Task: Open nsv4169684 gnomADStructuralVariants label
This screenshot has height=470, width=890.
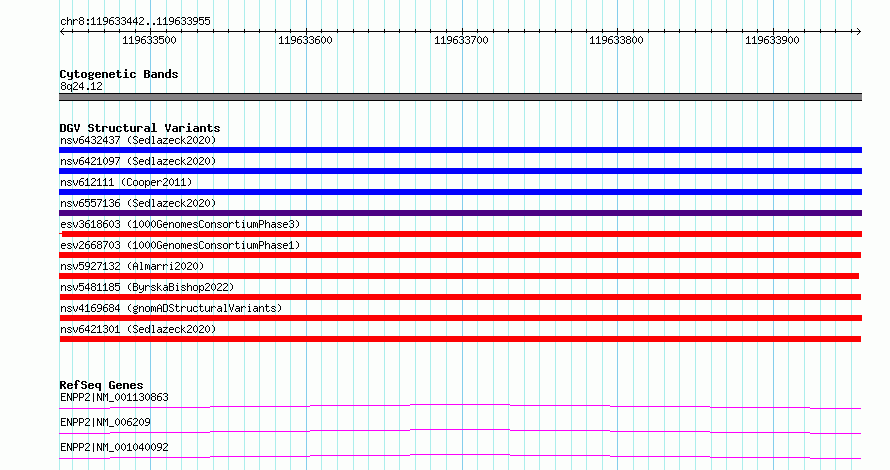Action: coord(171,308)
